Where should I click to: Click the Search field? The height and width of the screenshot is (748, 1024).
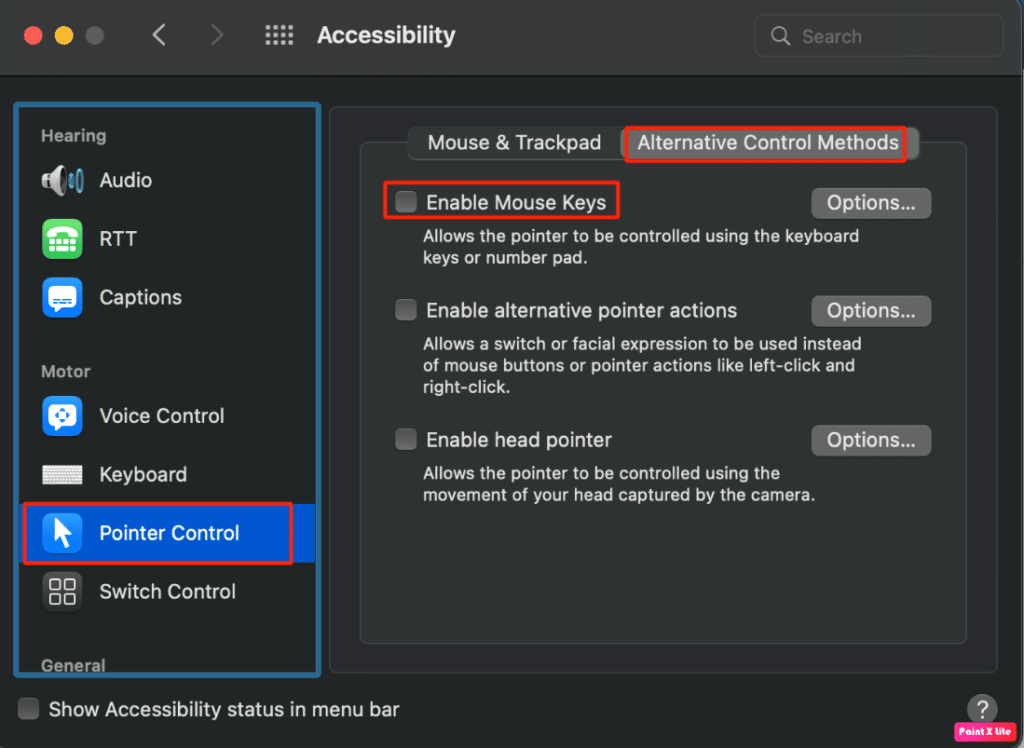pos(878,35)
